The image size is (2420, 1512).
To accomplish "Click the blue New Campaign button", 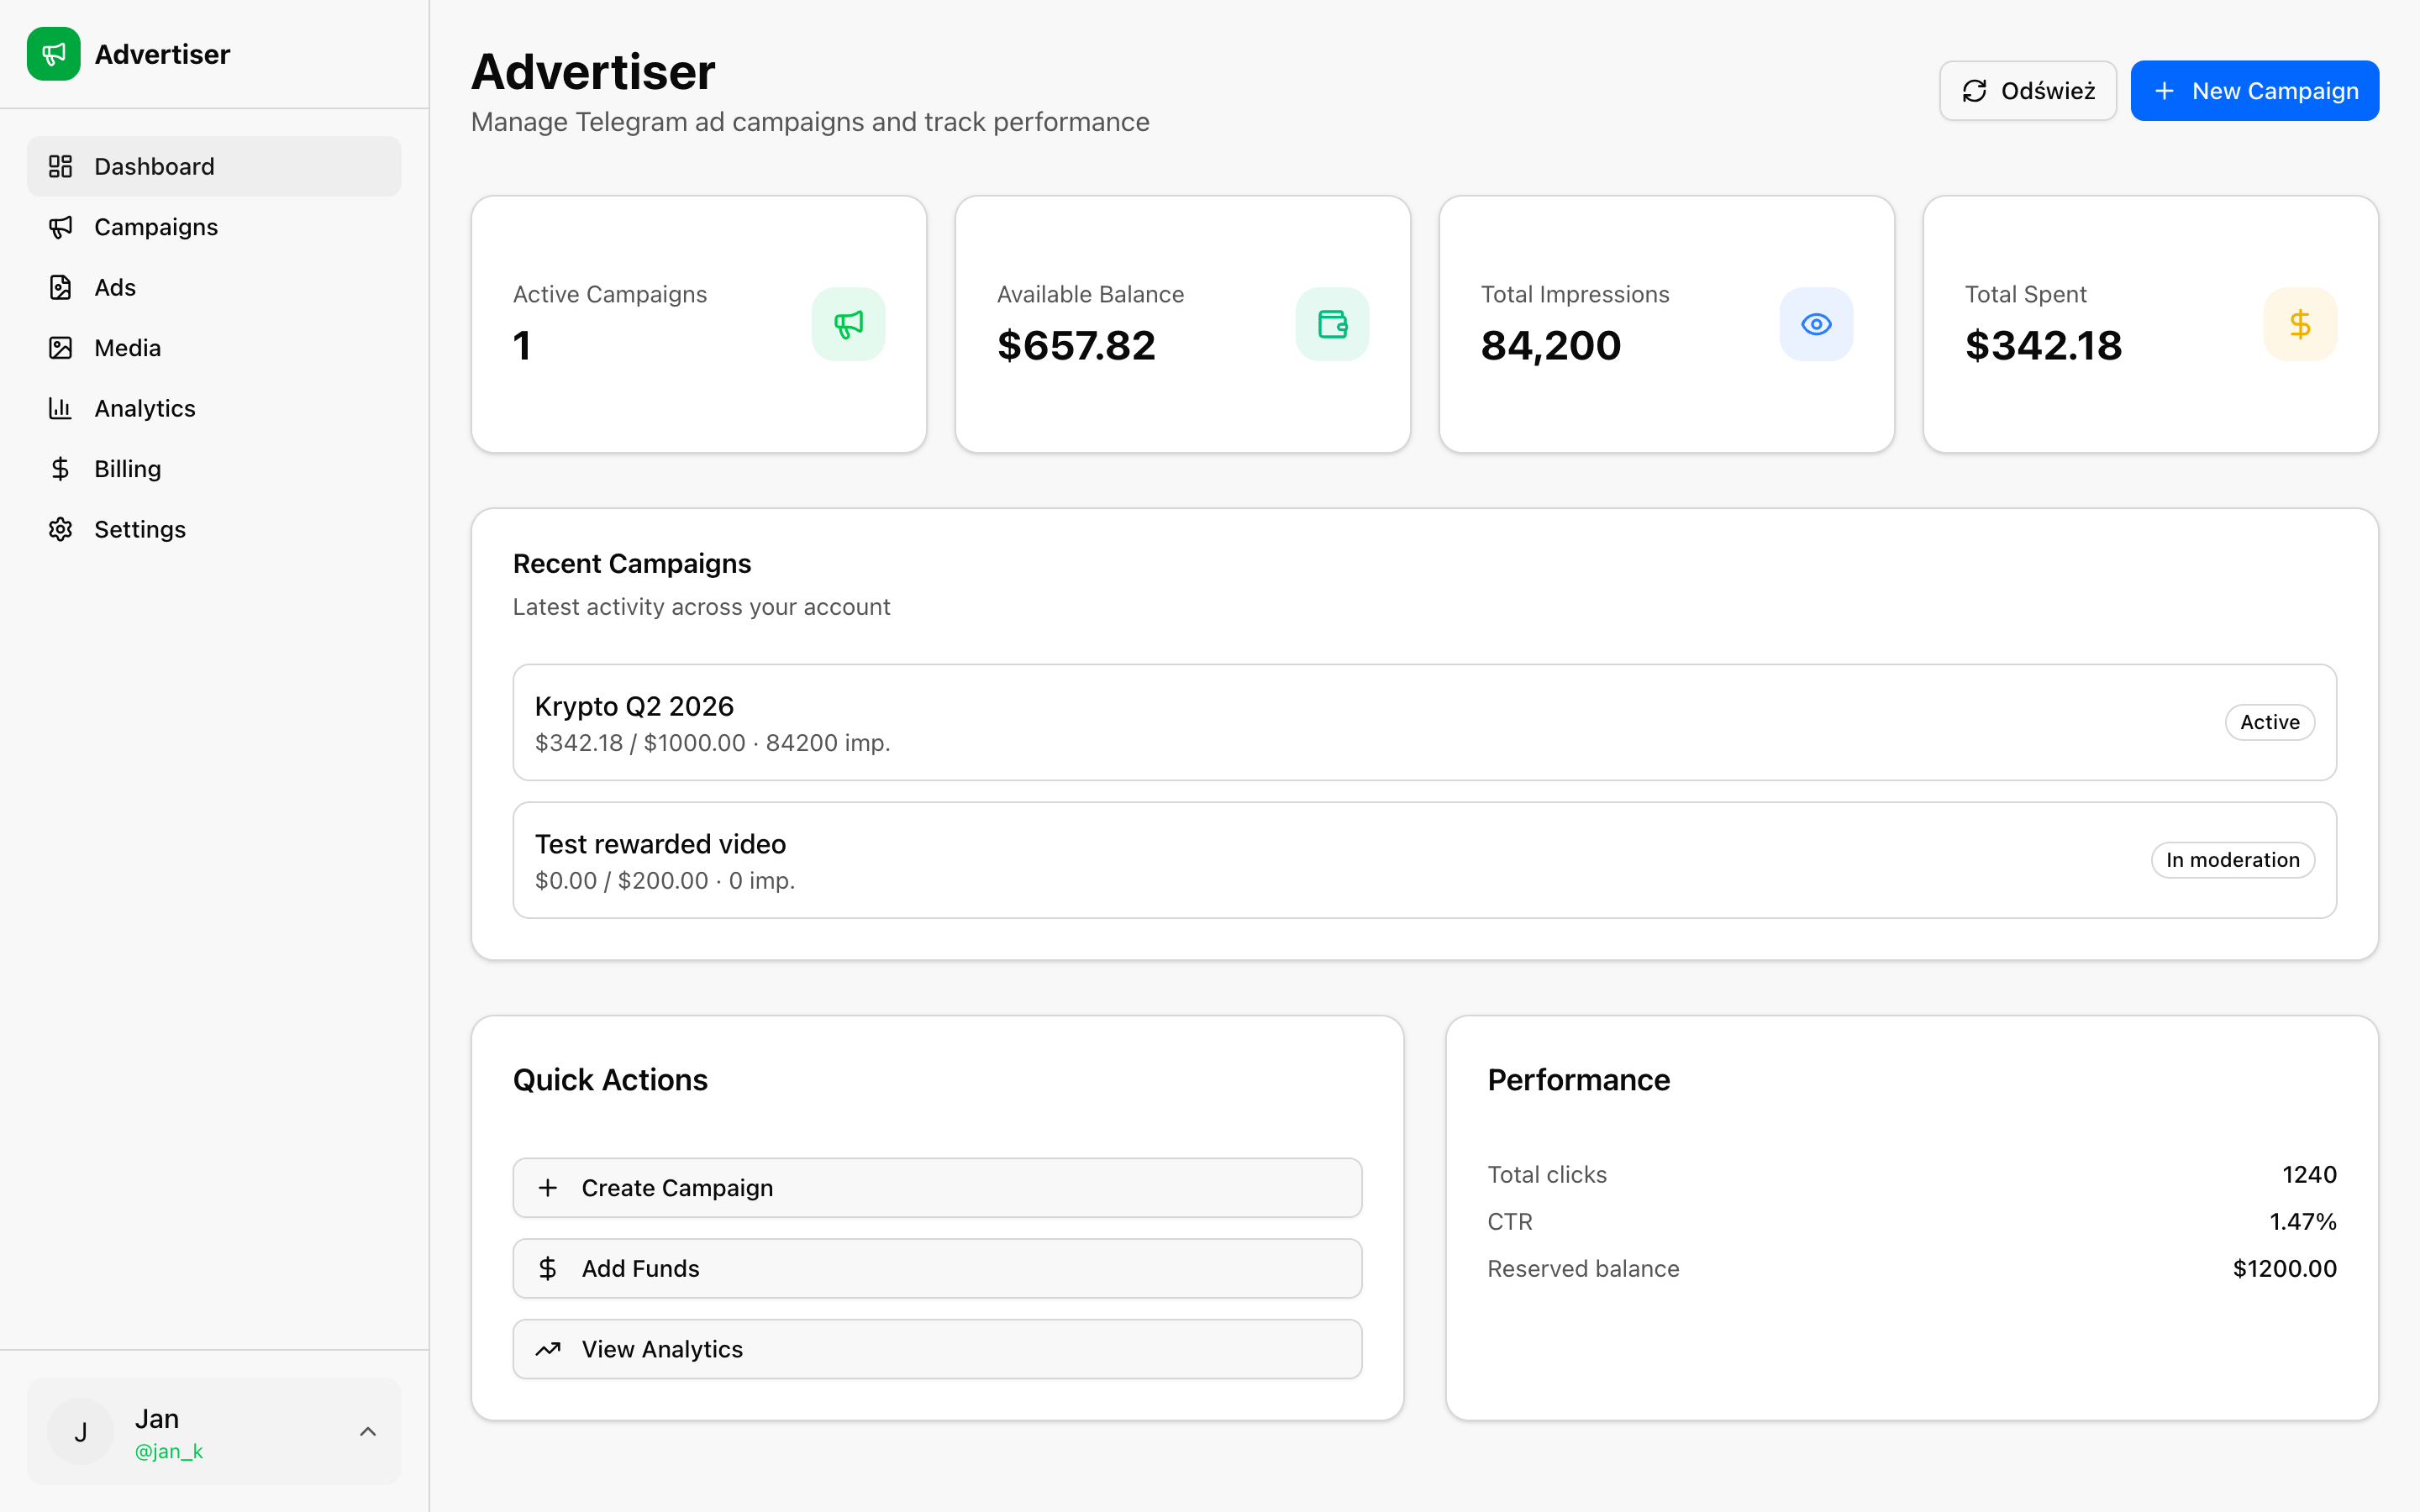I will pyautogui.click(x=2254, y=91).
